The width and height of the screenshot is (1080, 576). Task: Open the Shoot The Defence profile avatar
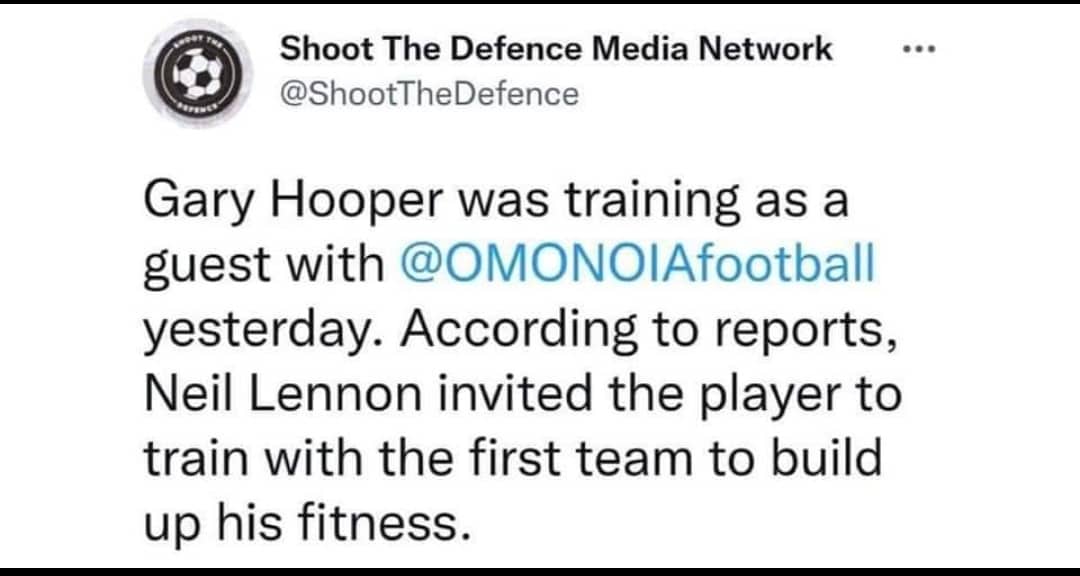tap(198, 72)
